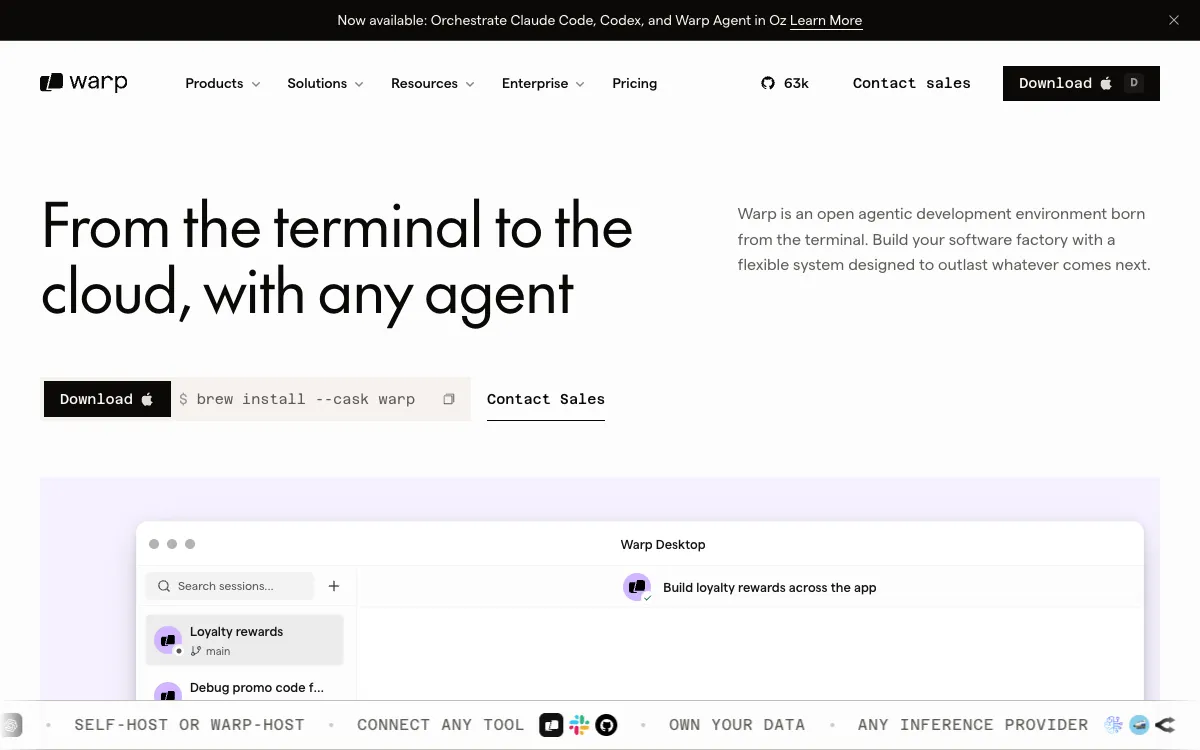Expand the Enterprise dropdown menu
This screenshot has height=750, width=1200.
[x=543, y=83]
